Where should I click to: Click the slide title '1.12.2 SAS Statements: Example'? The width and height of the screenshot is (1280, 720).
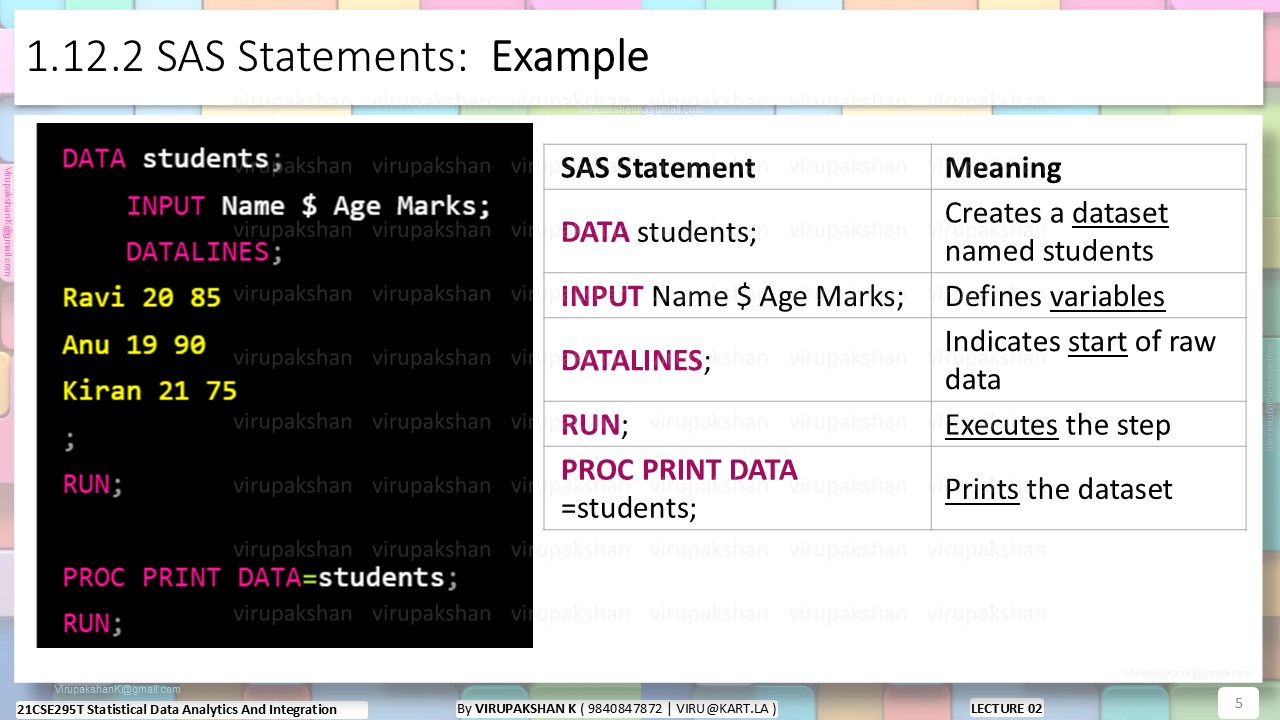click(337, 56)
